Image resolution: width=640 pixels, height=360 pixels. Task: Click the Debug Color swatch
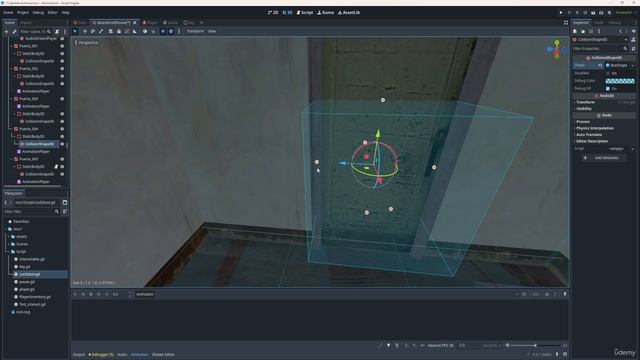tap(620, 81)
